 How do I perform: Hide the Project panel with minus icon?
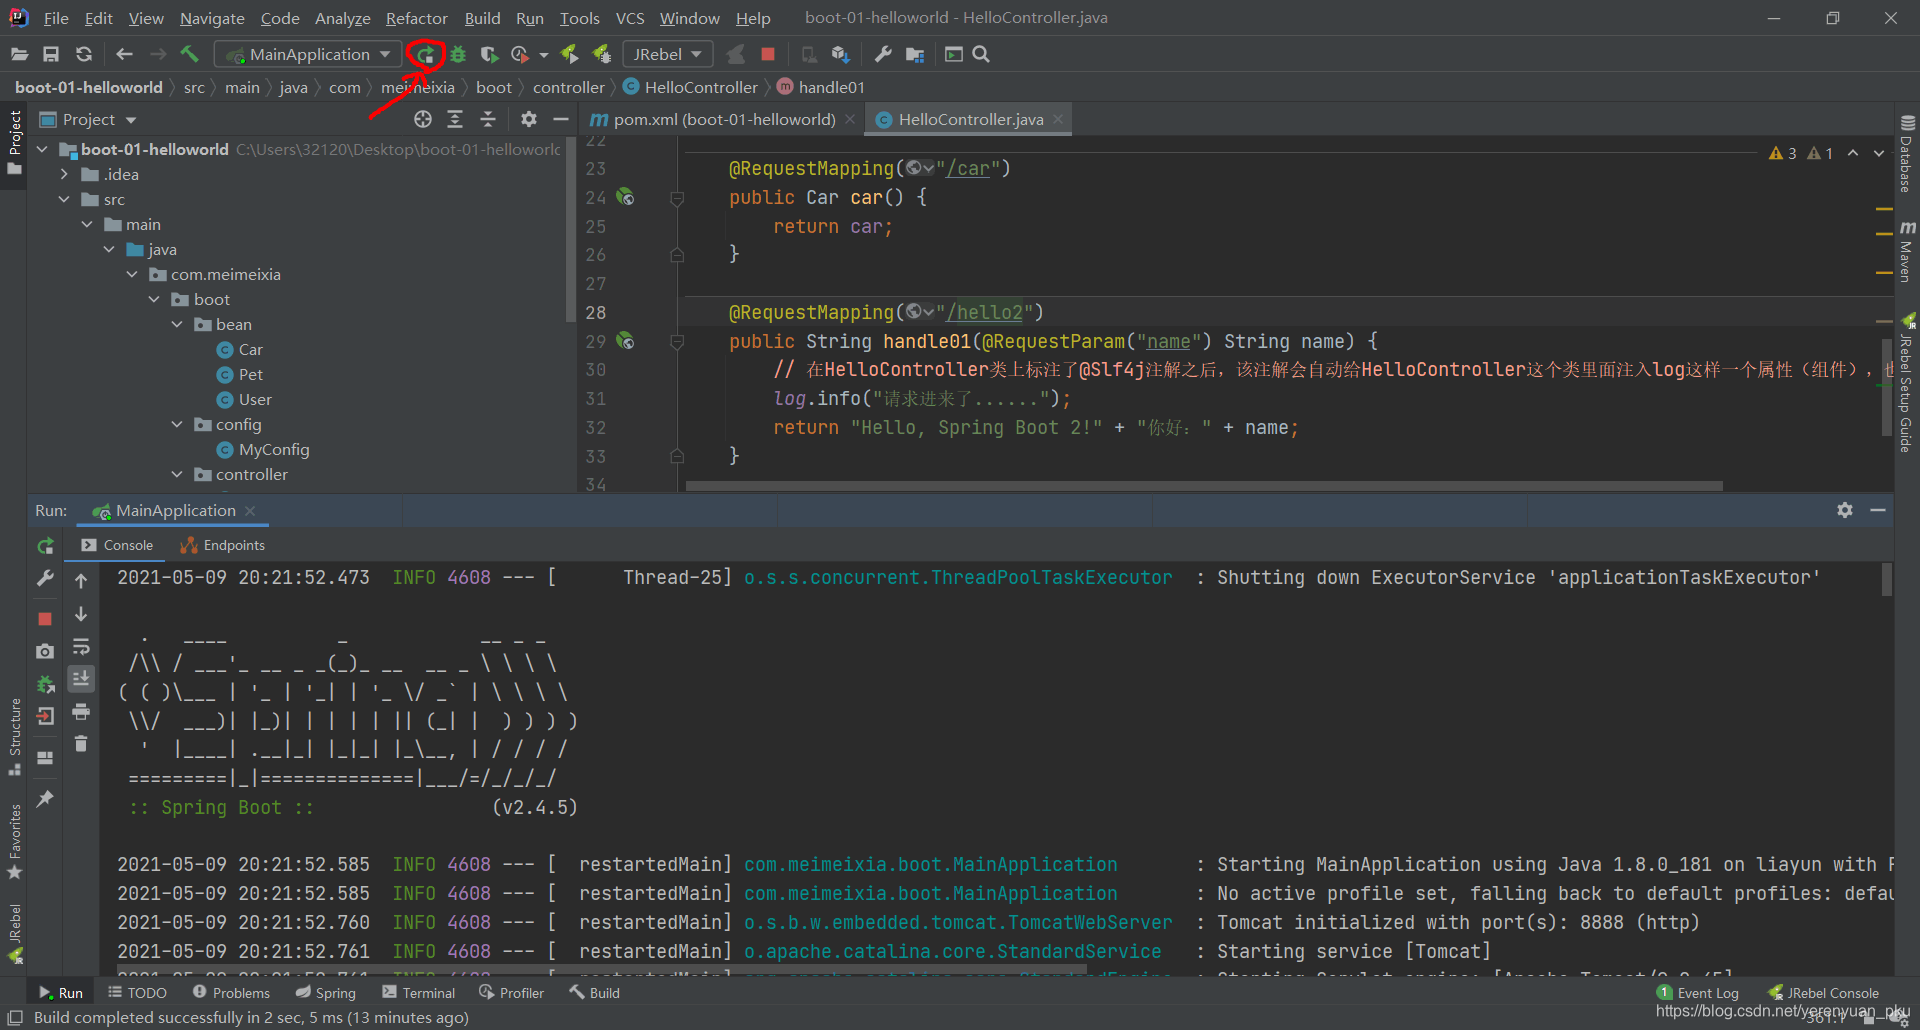tap(561, 119)
